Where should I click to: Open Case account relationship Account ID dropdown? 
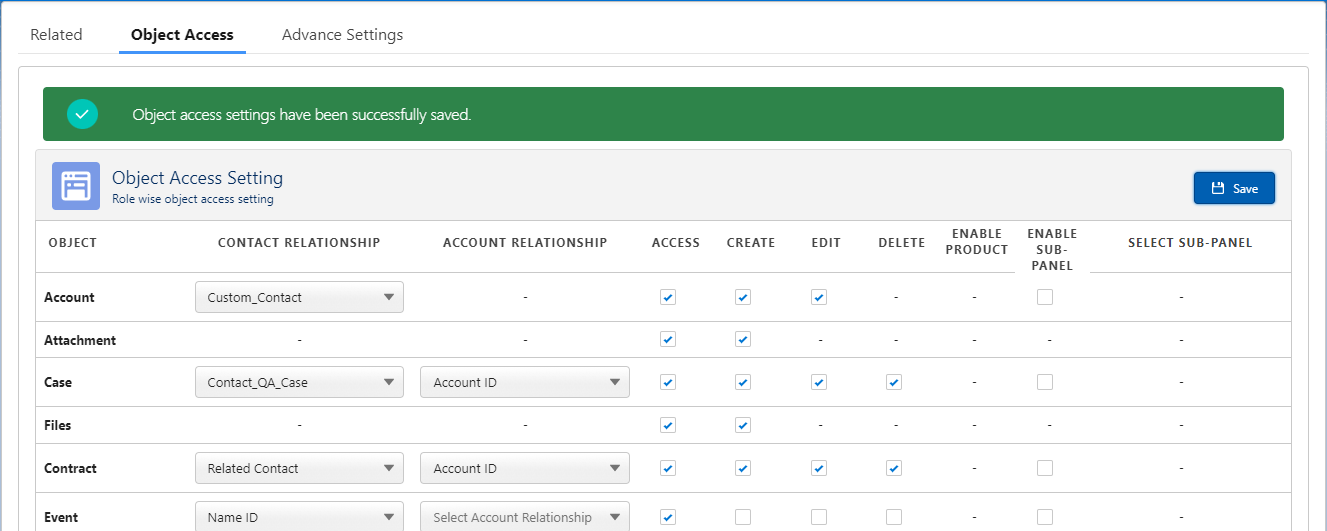point(524,382)
